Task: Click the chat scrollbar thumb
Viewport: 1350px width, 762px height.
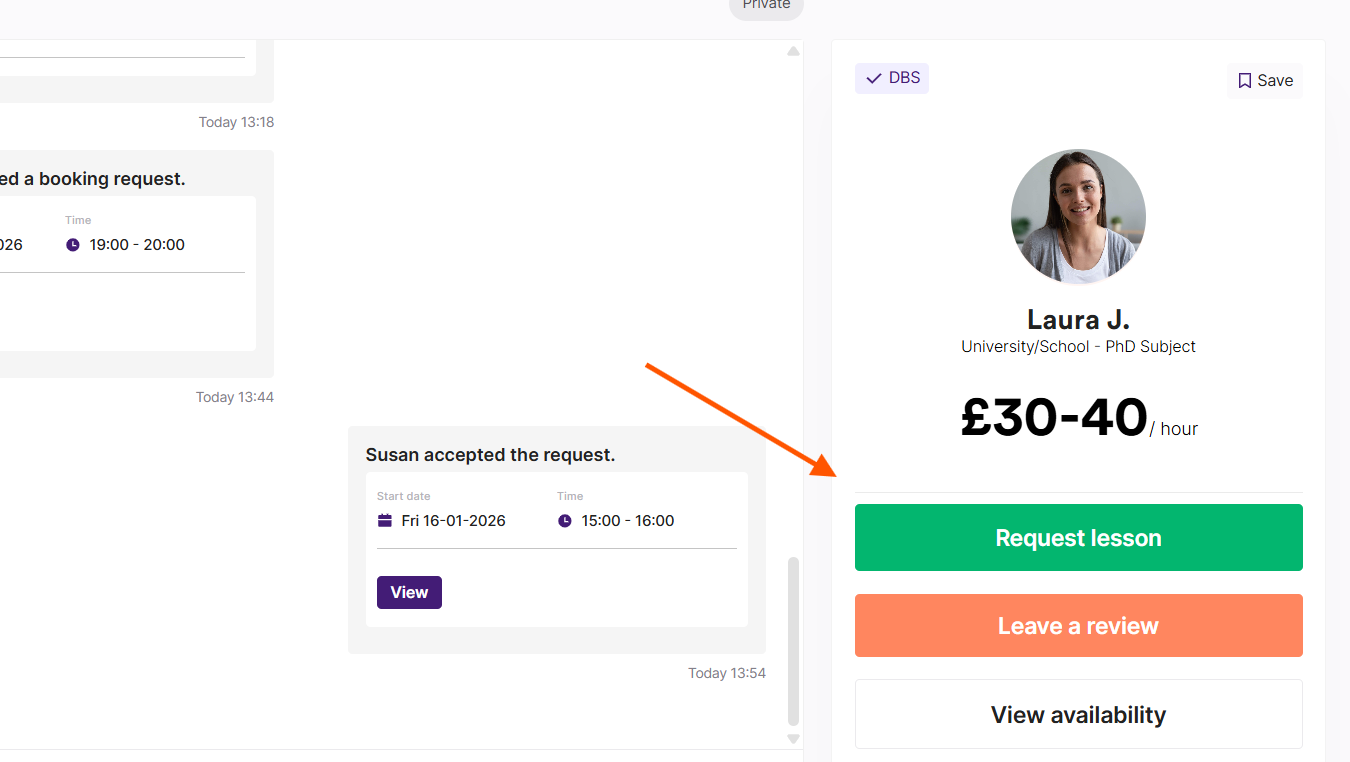Action: [x=794, y=640]
